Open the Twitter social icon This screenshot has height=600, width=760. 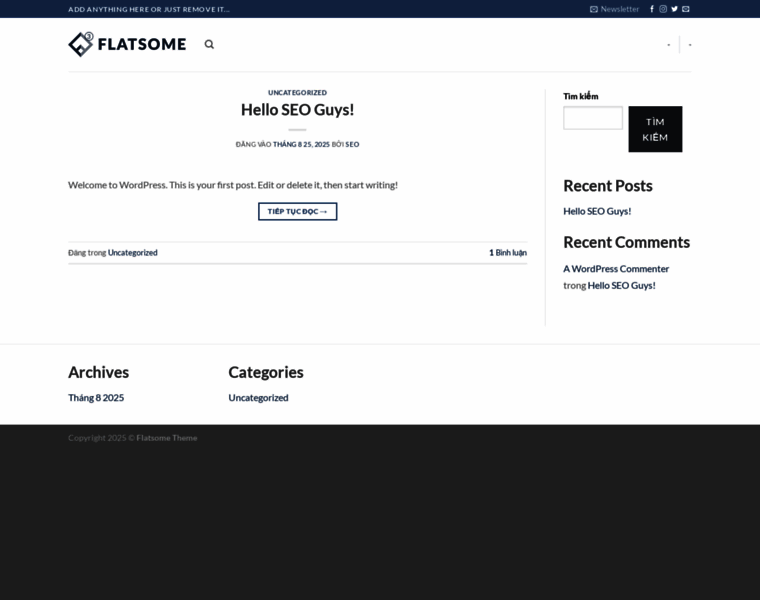[x=674, y=9]
